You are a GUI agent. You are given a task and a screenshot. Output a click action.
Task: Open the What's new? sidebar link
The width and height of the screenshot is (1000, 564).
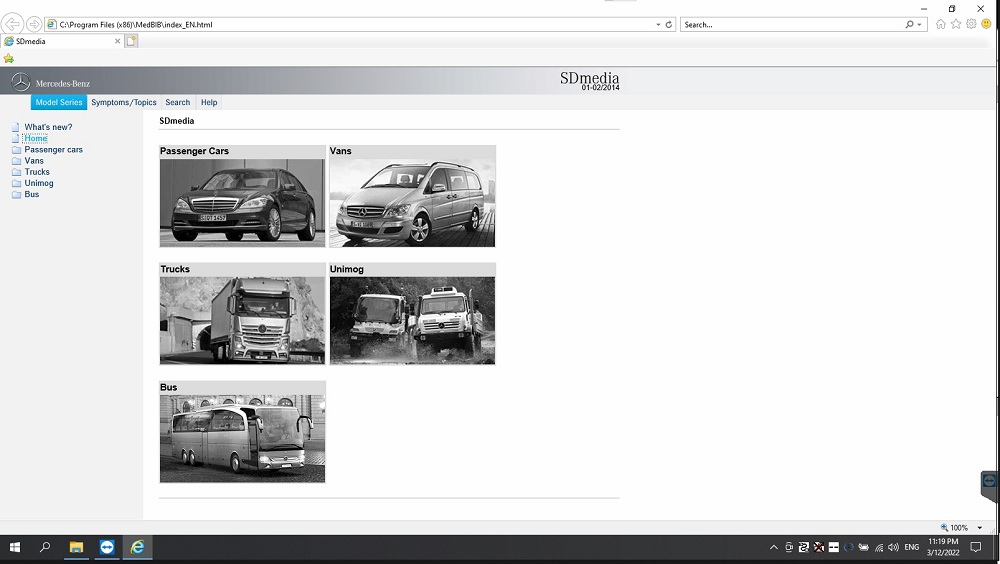(48, 127)
